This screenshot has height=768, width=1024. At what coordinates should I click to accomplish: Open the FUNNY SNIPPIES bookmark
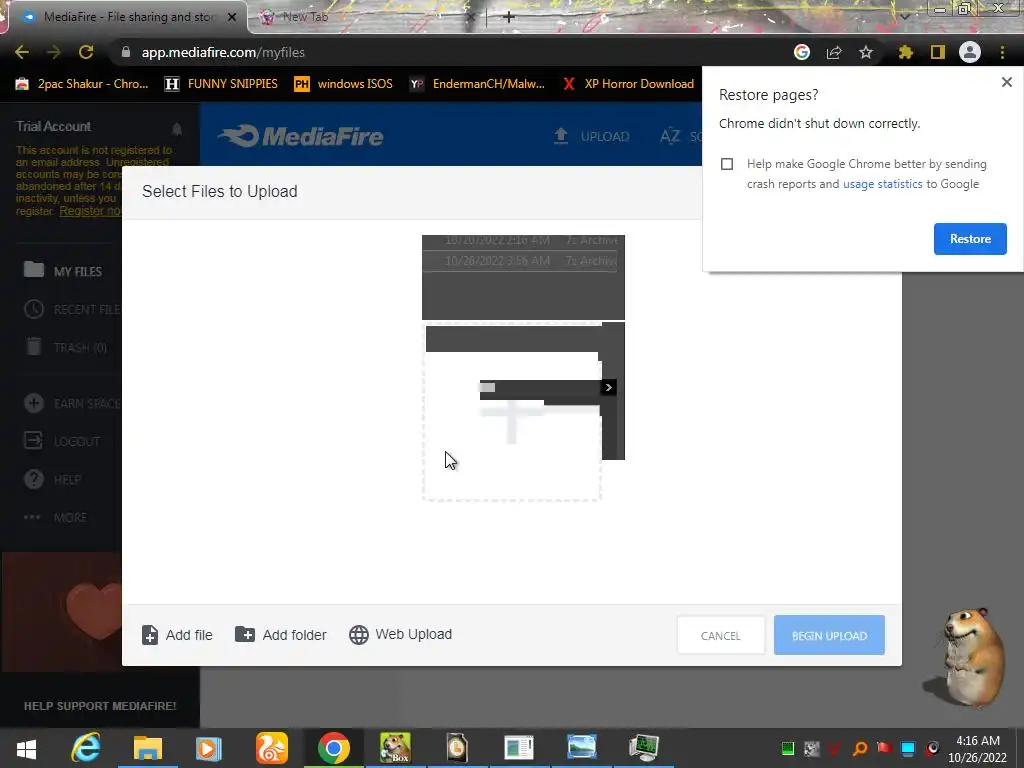(221, 84)
